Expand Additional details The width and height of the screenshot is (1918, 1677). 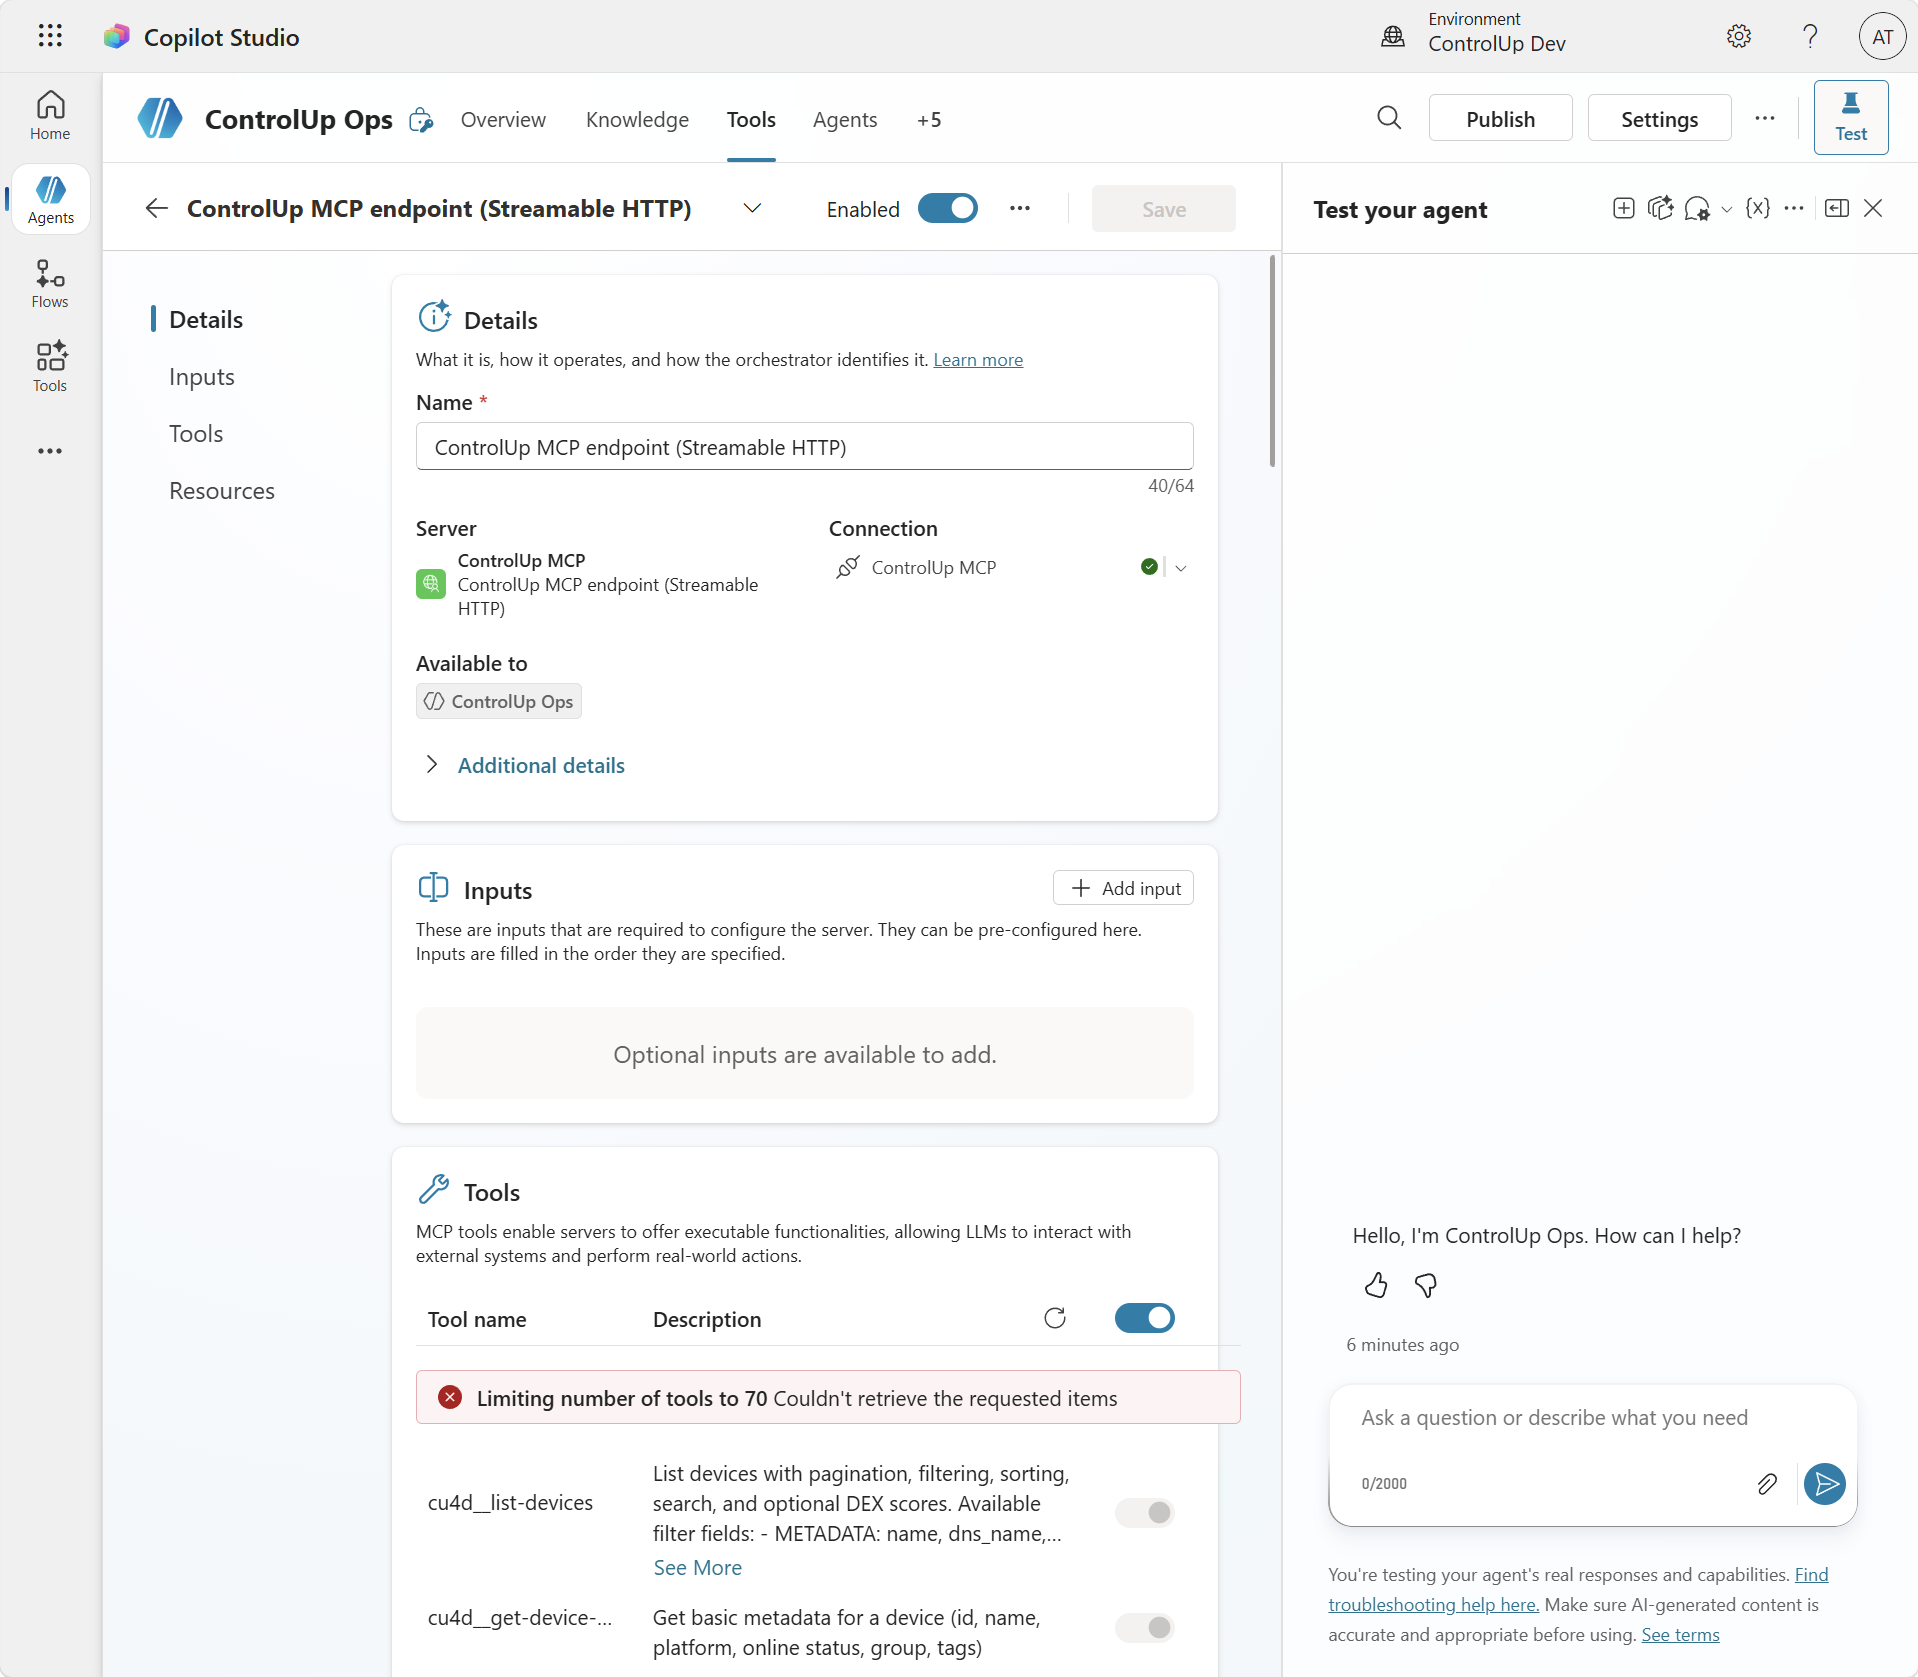(x=541, y=765)
